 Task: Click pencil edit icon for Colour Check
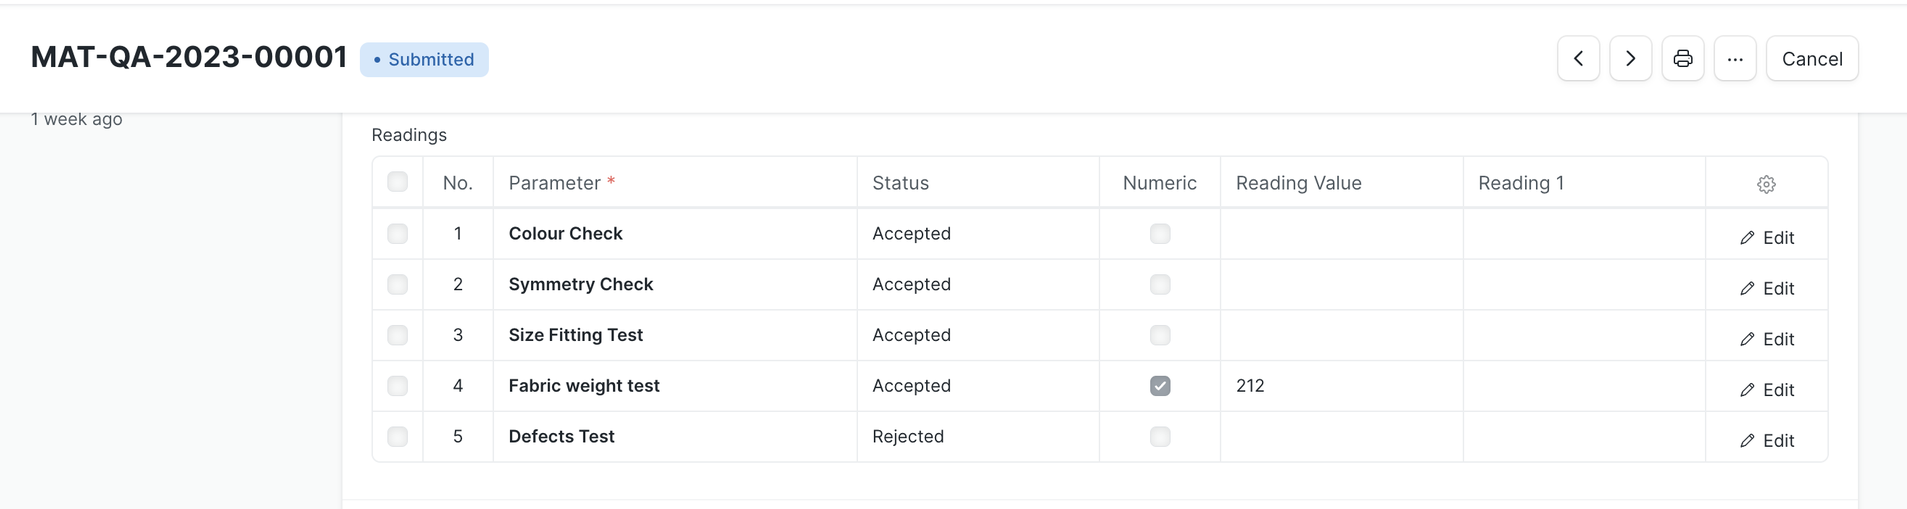click(1747, 238)
